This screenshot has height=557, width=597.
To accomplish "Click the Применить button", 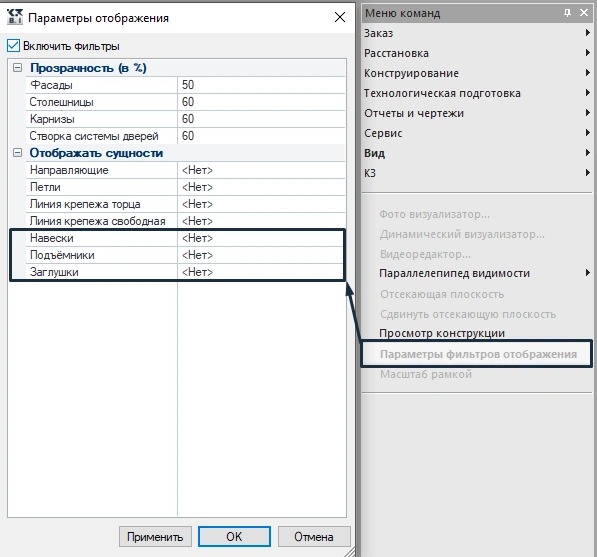I will pyautogui.click(x=155, y=536).
